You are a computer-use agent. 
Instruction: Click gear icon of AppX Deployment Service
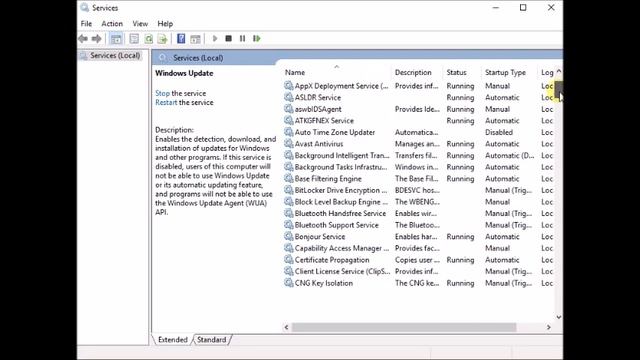point(289,86)
